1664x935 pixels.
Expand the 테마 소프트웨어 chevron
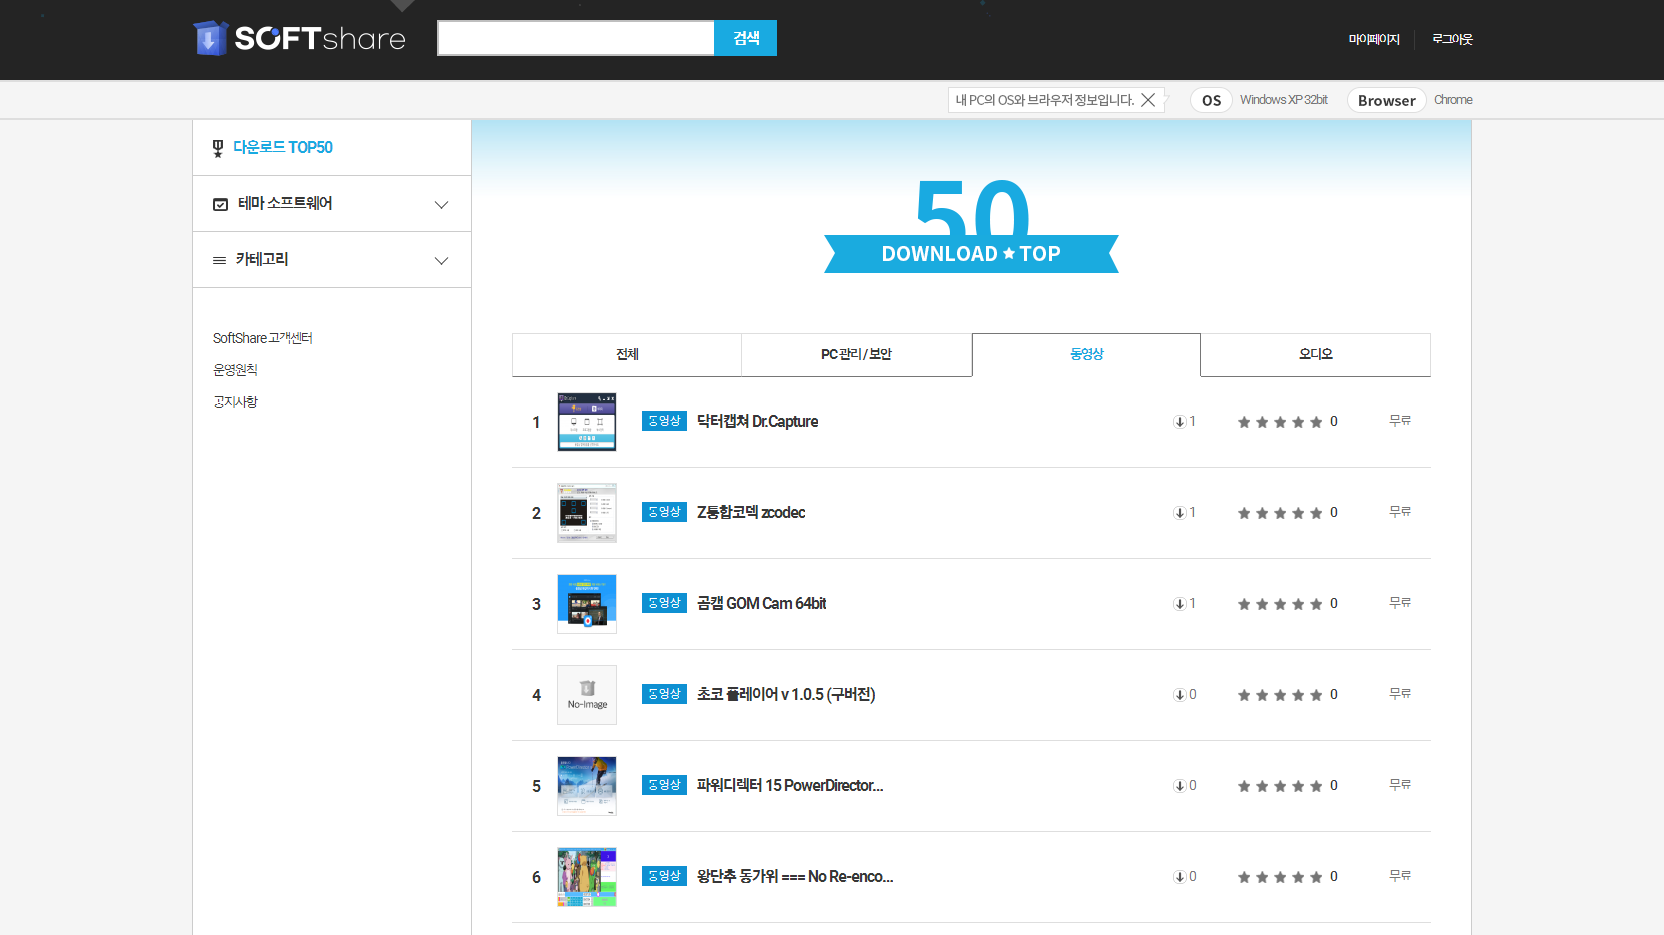click(441, 205)
